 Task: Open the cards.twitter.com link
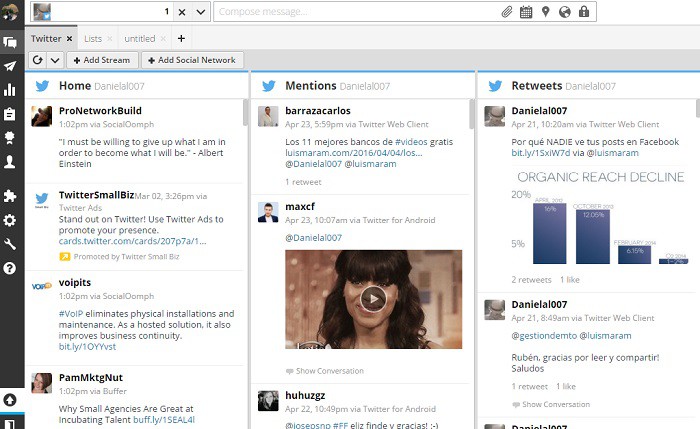[133, 241]
